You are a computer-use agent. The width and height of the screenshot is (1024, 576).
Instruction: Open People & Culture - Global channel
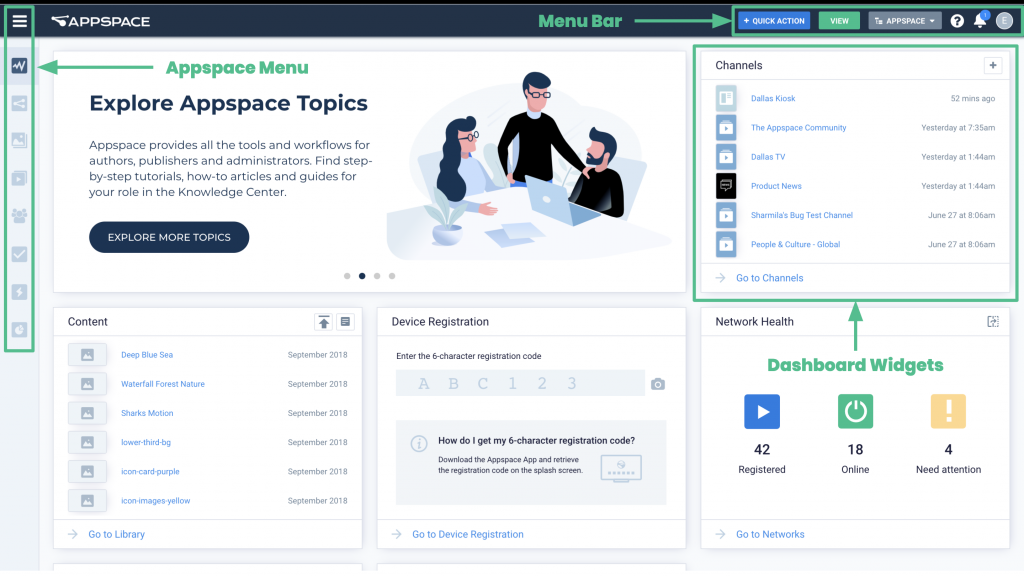coord(795,244)
